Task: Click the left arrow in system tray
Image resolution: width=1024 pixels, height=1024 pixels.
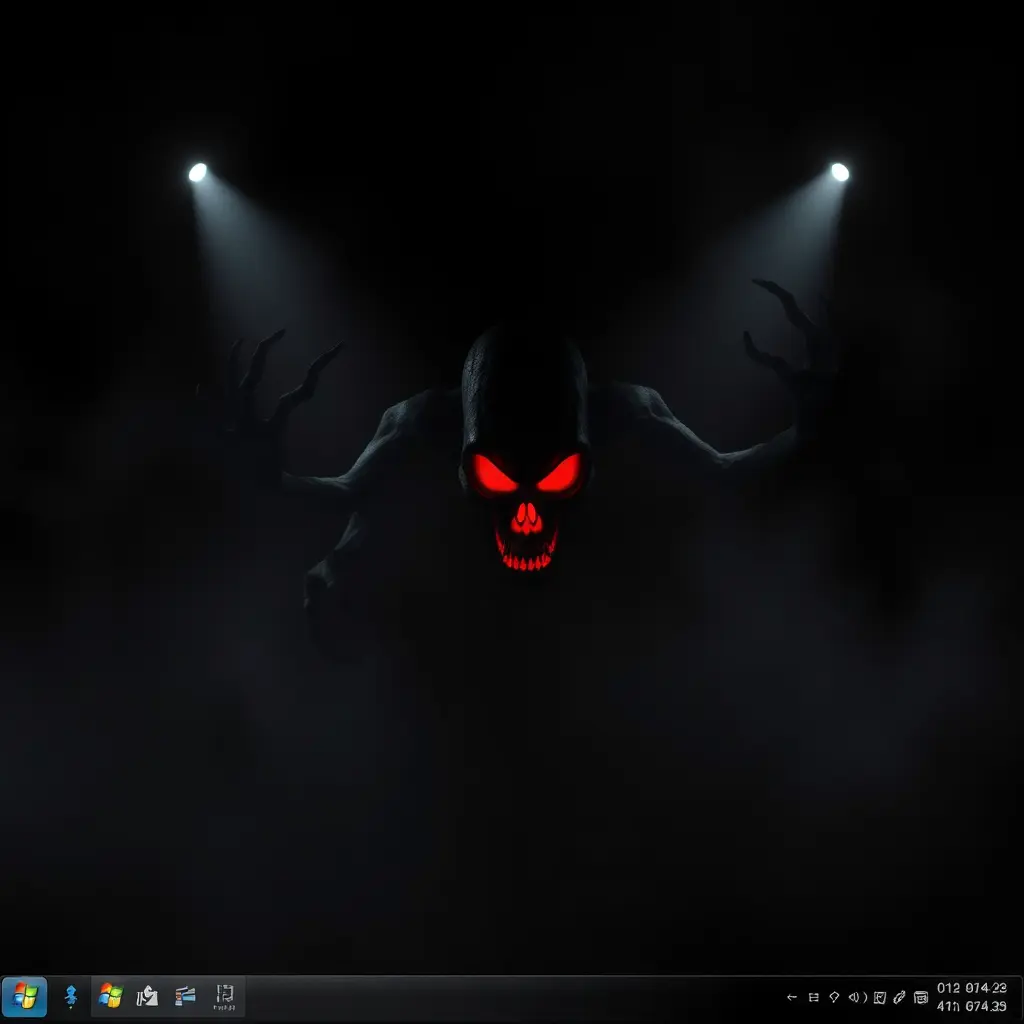Action: [792, 997]
